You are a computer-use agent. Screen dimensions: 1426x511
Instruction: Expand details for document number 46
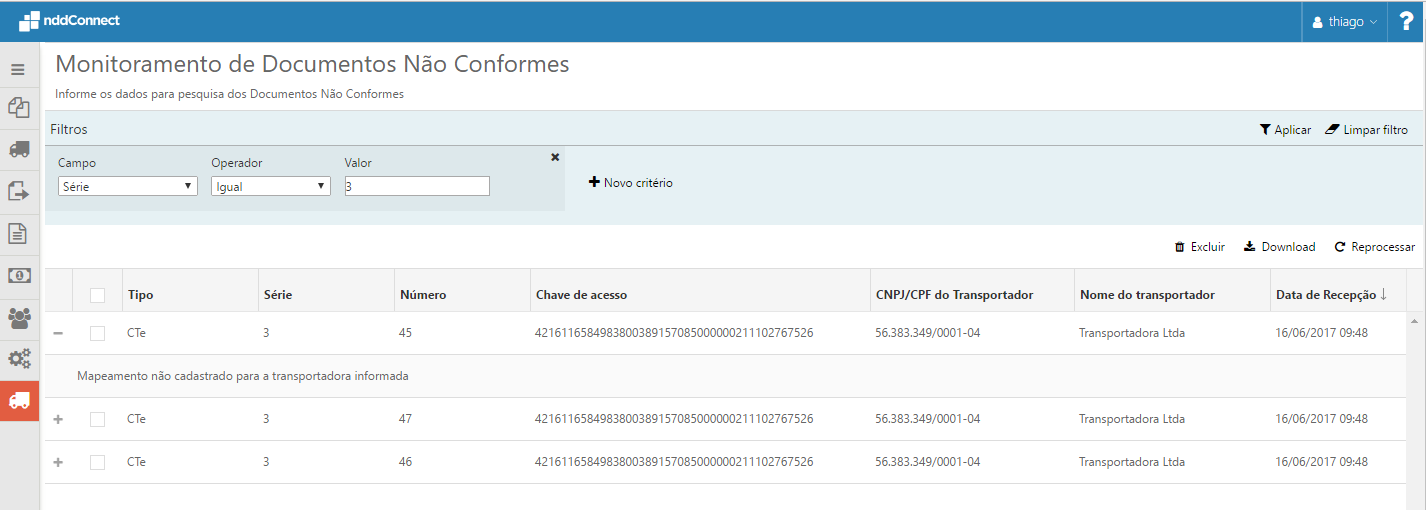58,462
